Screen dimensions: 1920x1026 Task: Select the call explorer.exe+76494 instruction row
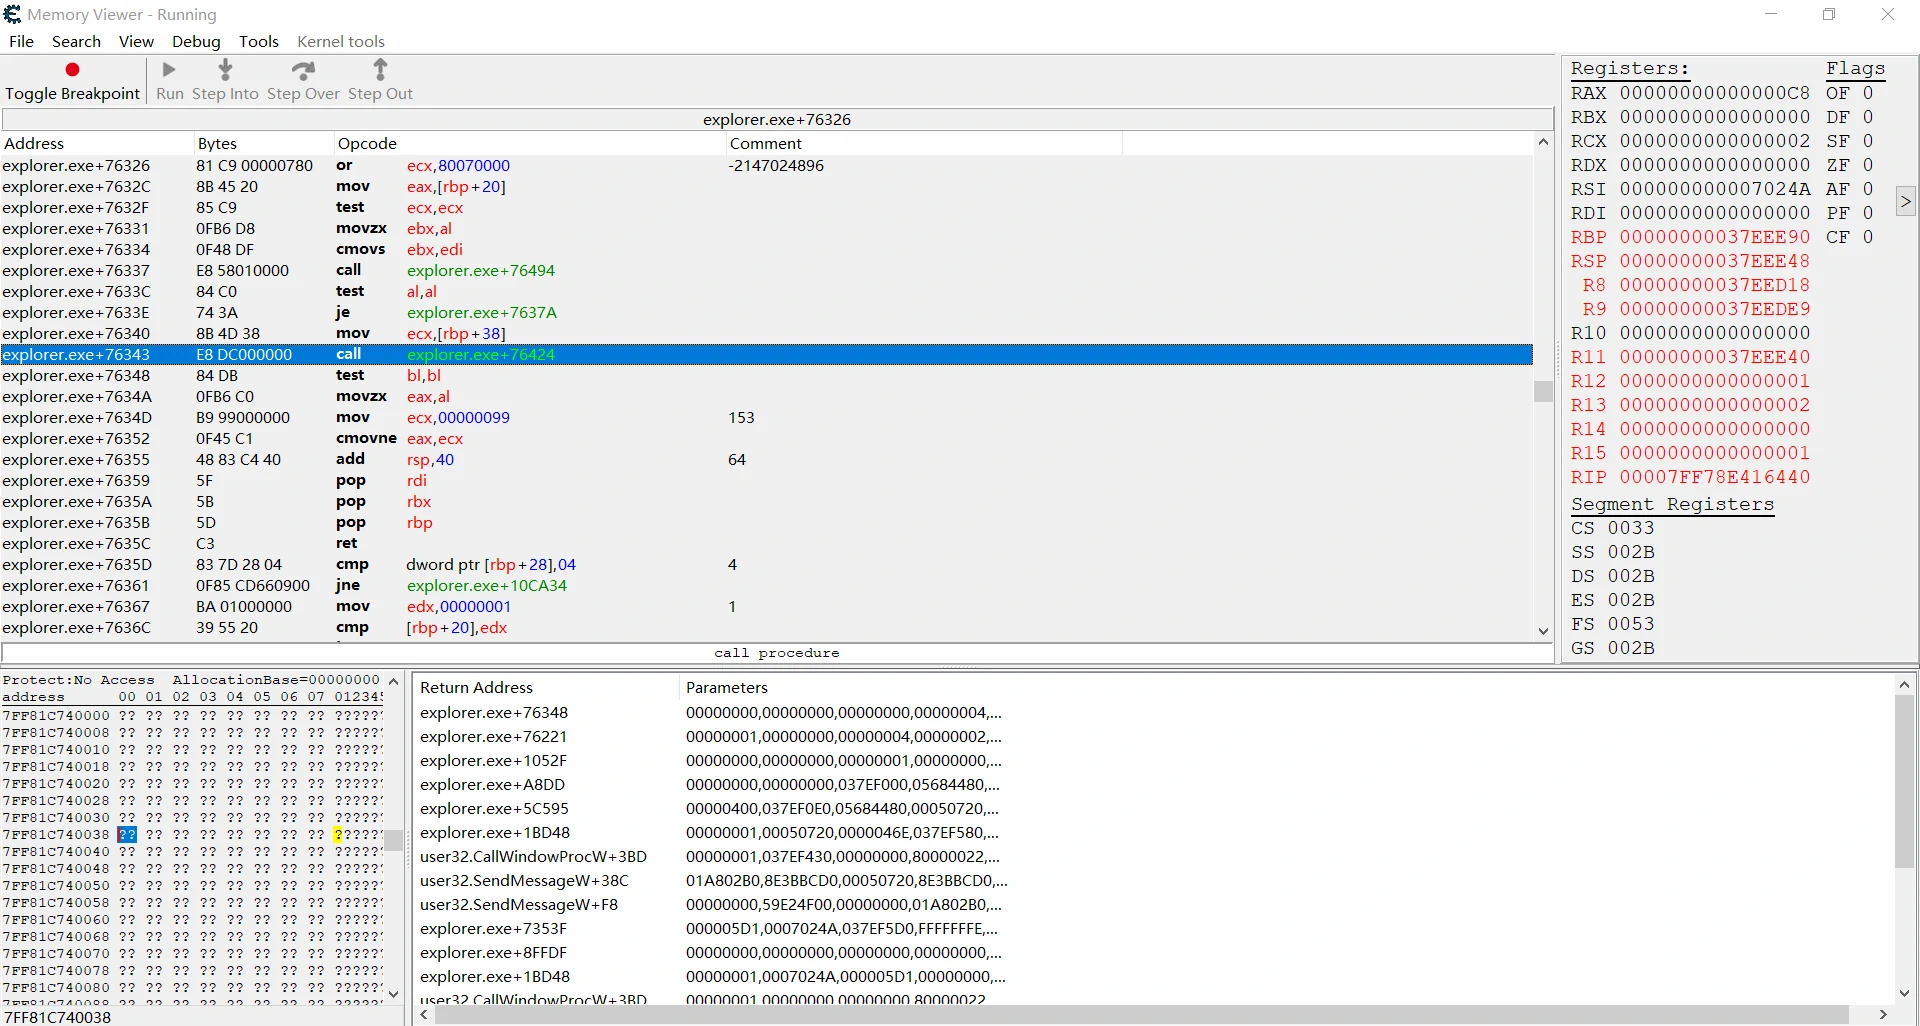480,271
